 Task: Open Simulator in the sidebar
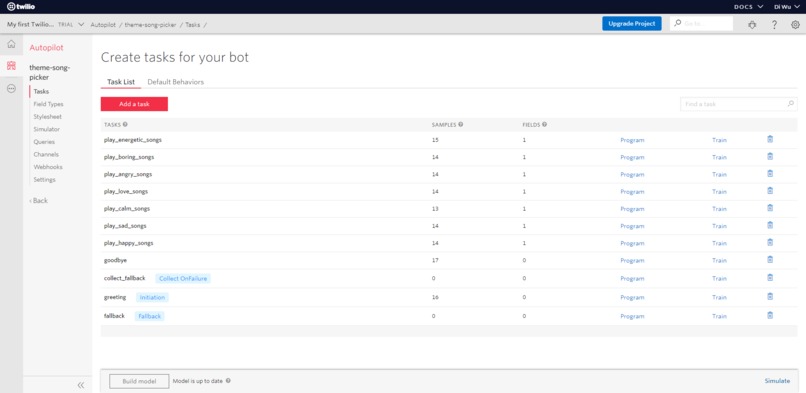46,129
